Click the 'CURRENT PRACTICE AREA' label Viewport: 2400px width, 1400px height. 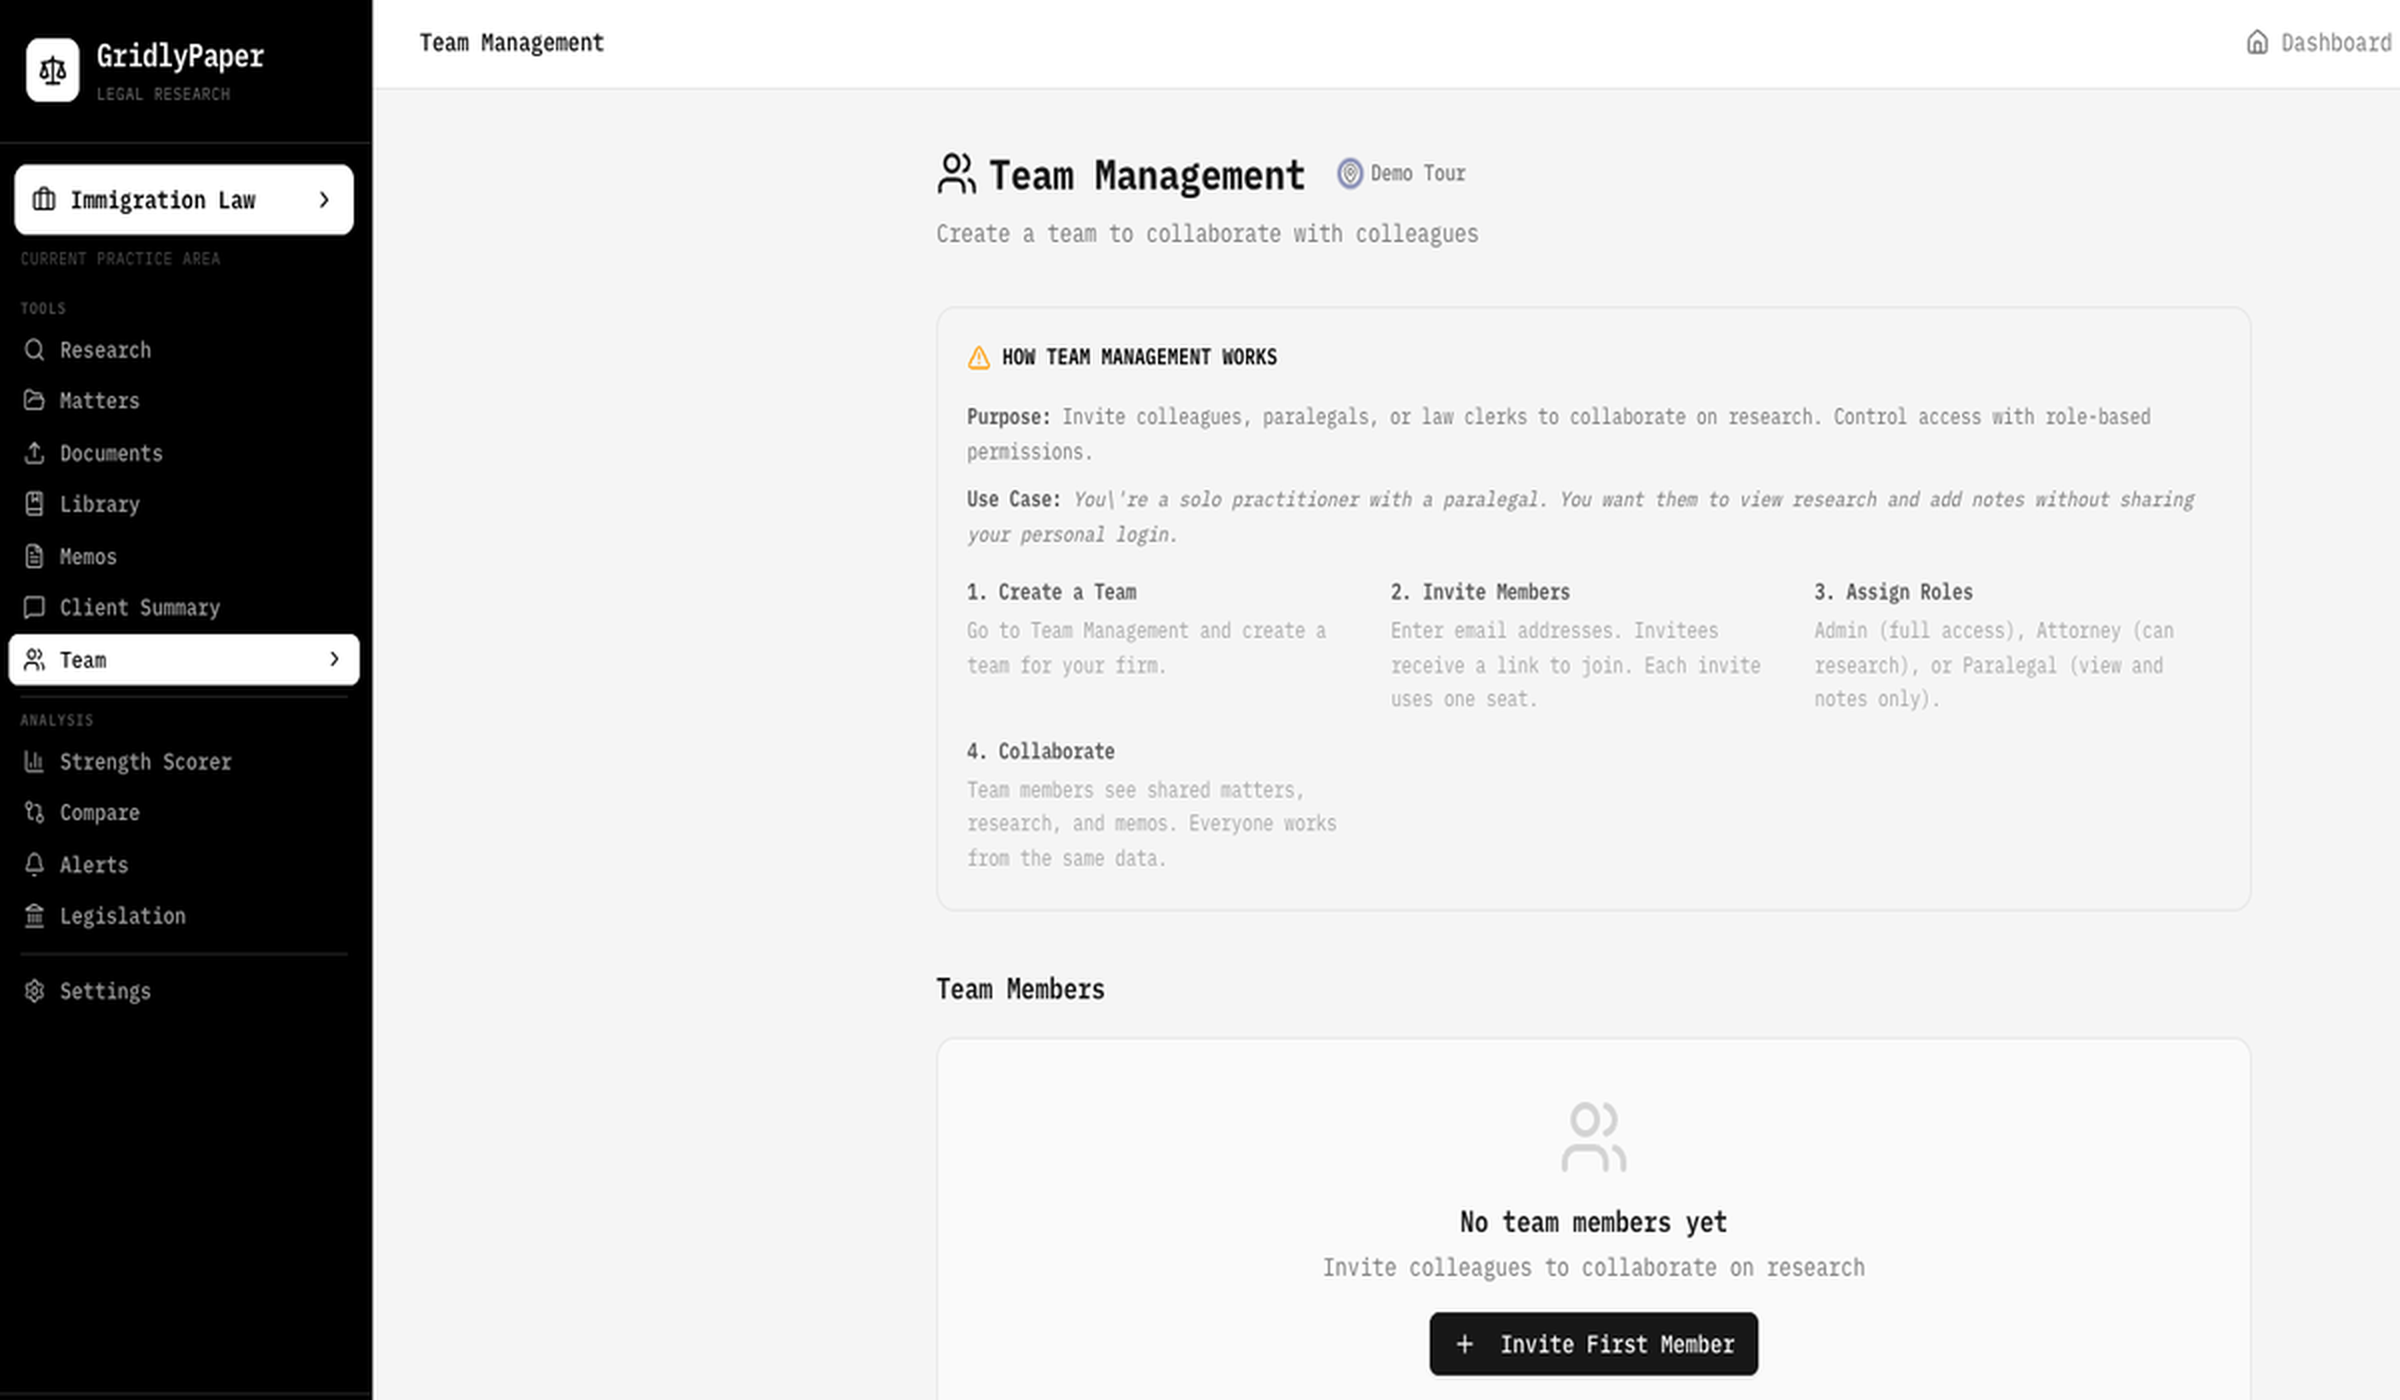120,259
